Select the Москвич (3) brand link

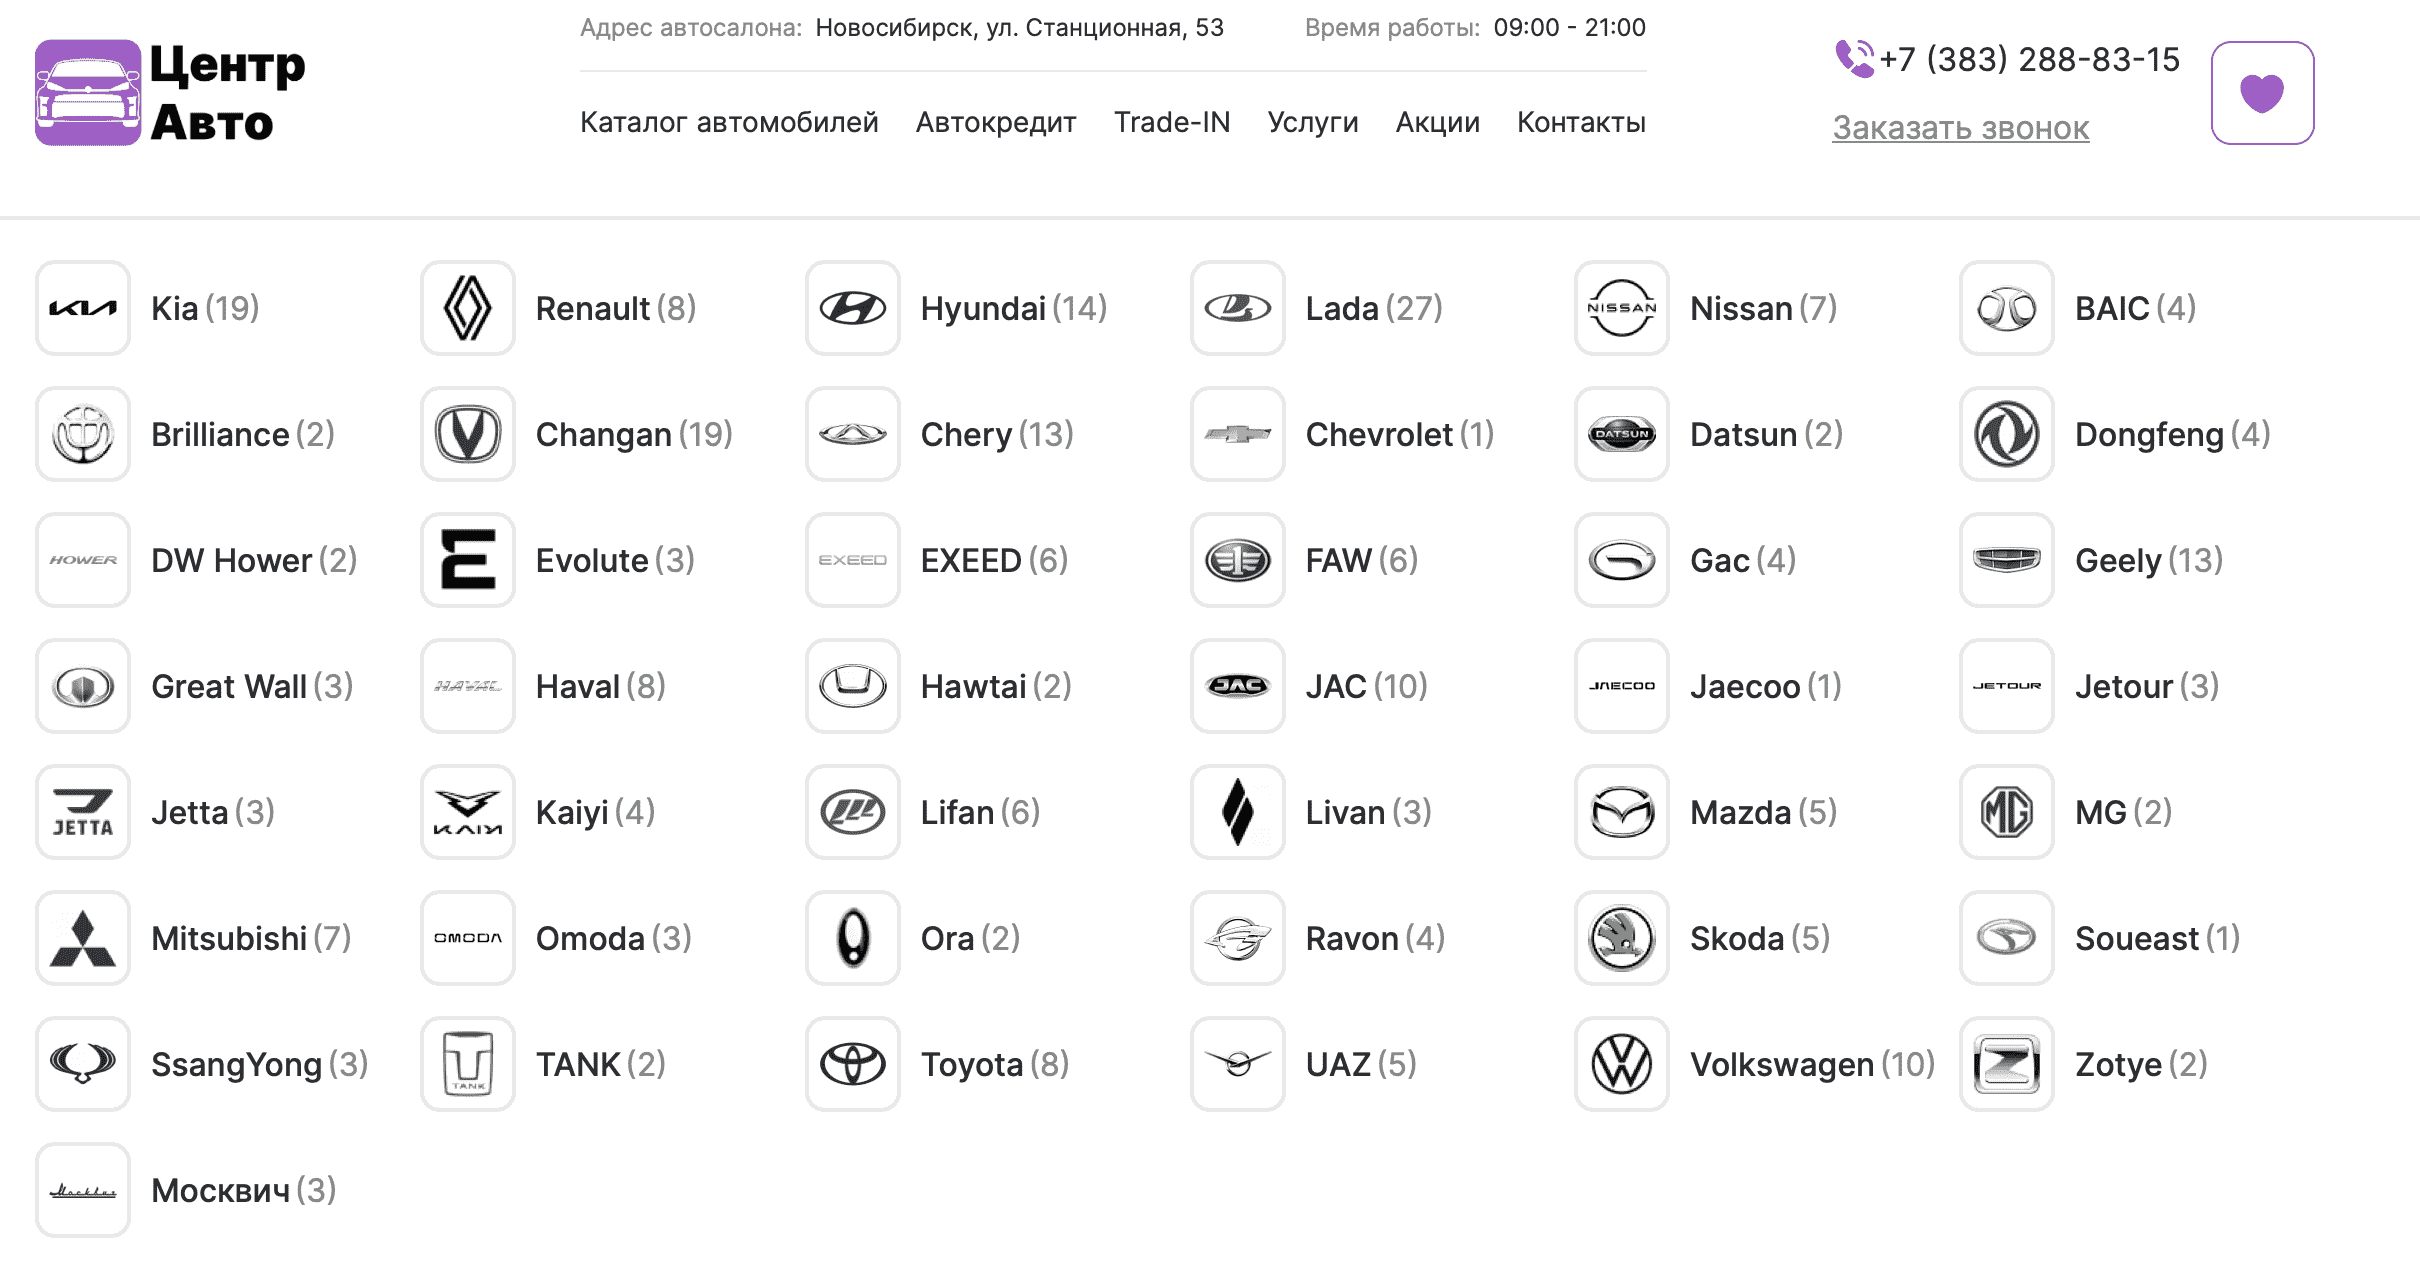243,1190
